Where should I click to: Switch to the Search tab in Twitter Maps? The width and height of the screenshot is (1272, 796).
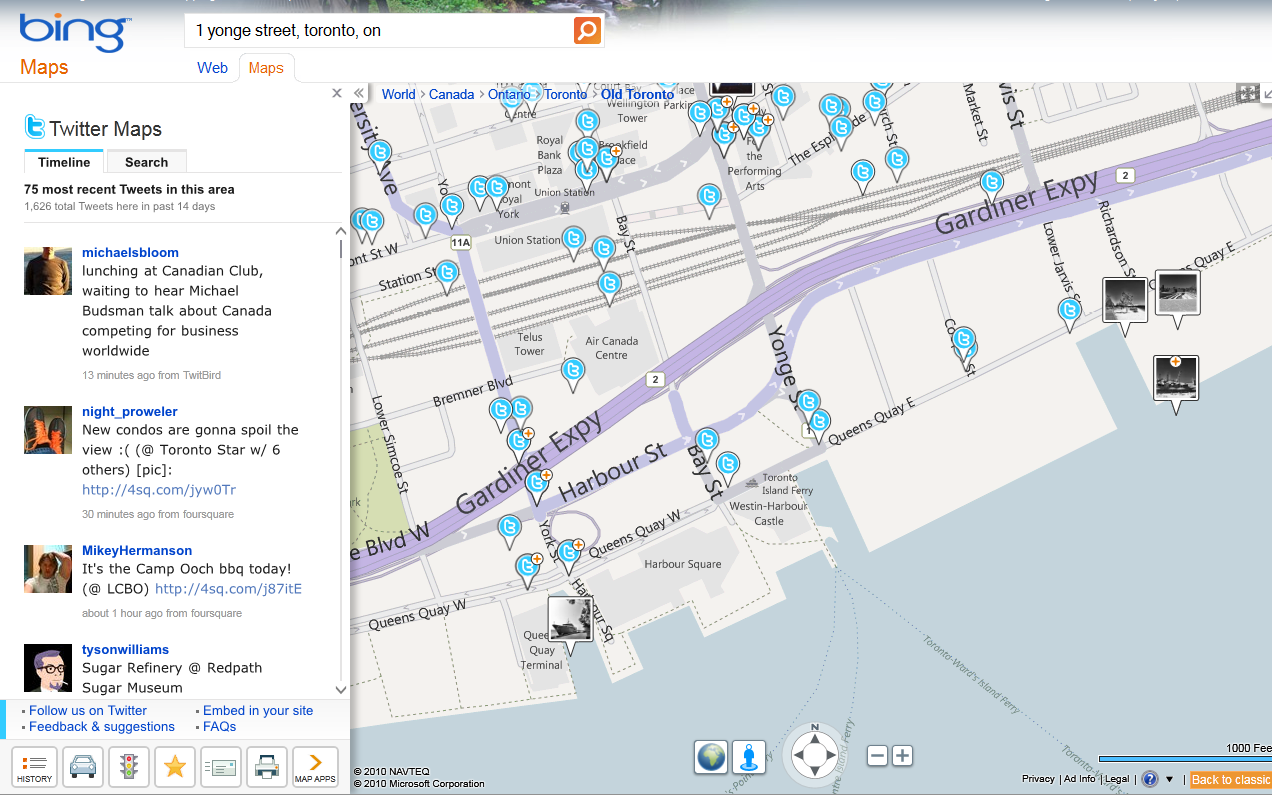146,162
